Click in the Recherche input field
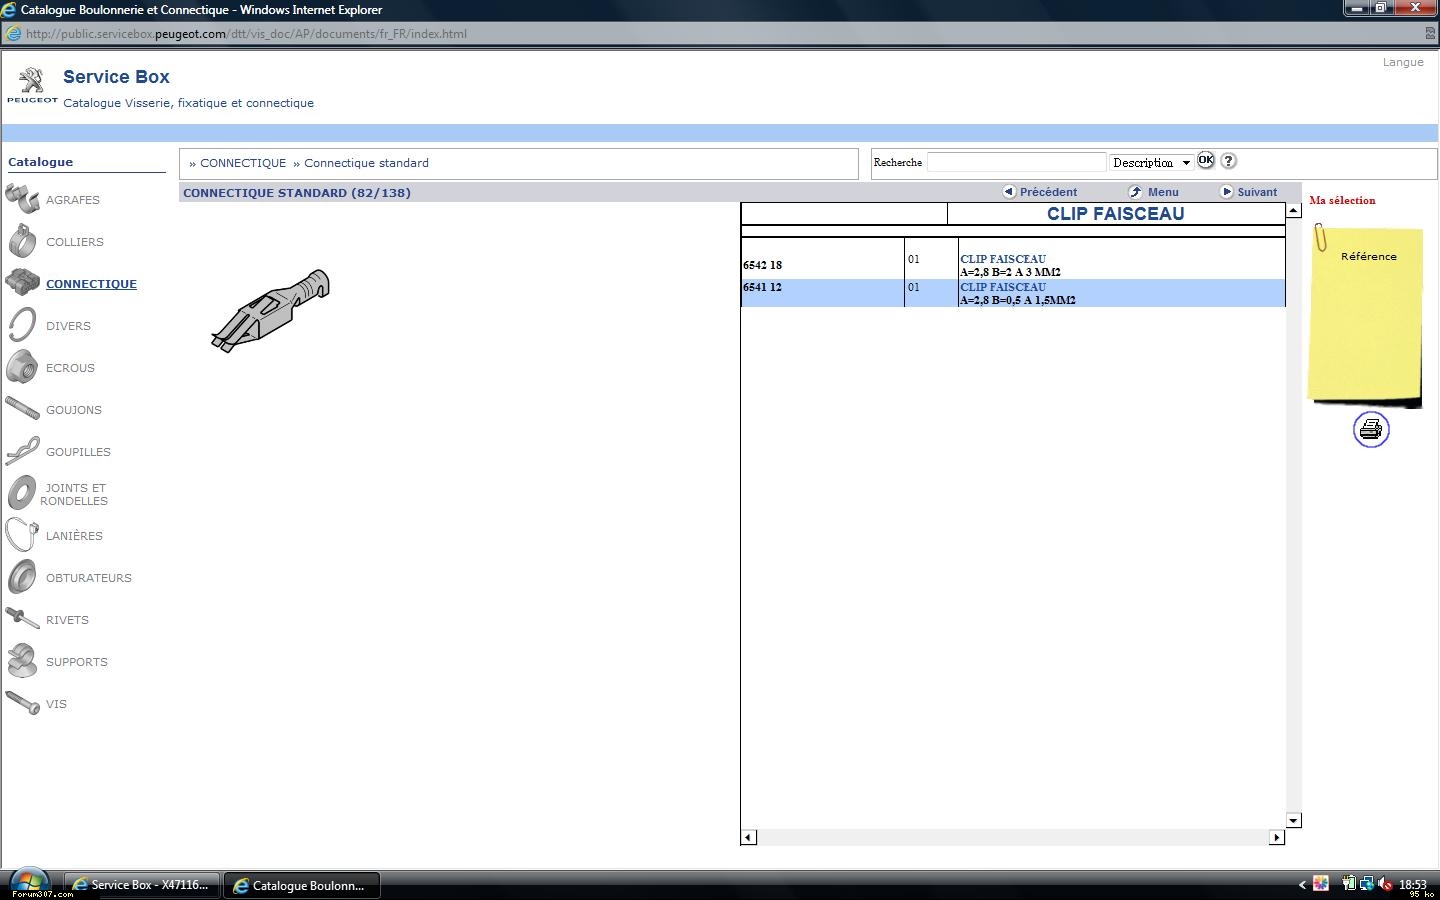 (x=1016, y=162)
